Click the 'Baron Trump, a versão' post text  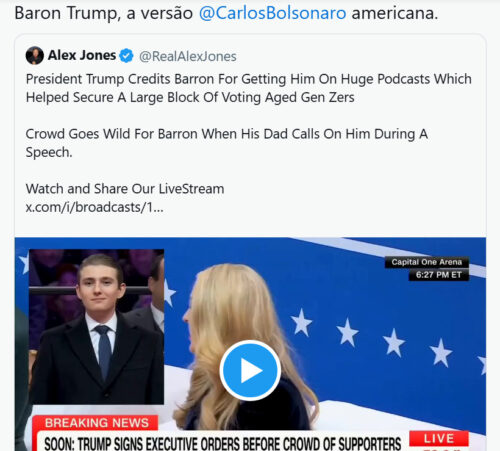[104, 13]
